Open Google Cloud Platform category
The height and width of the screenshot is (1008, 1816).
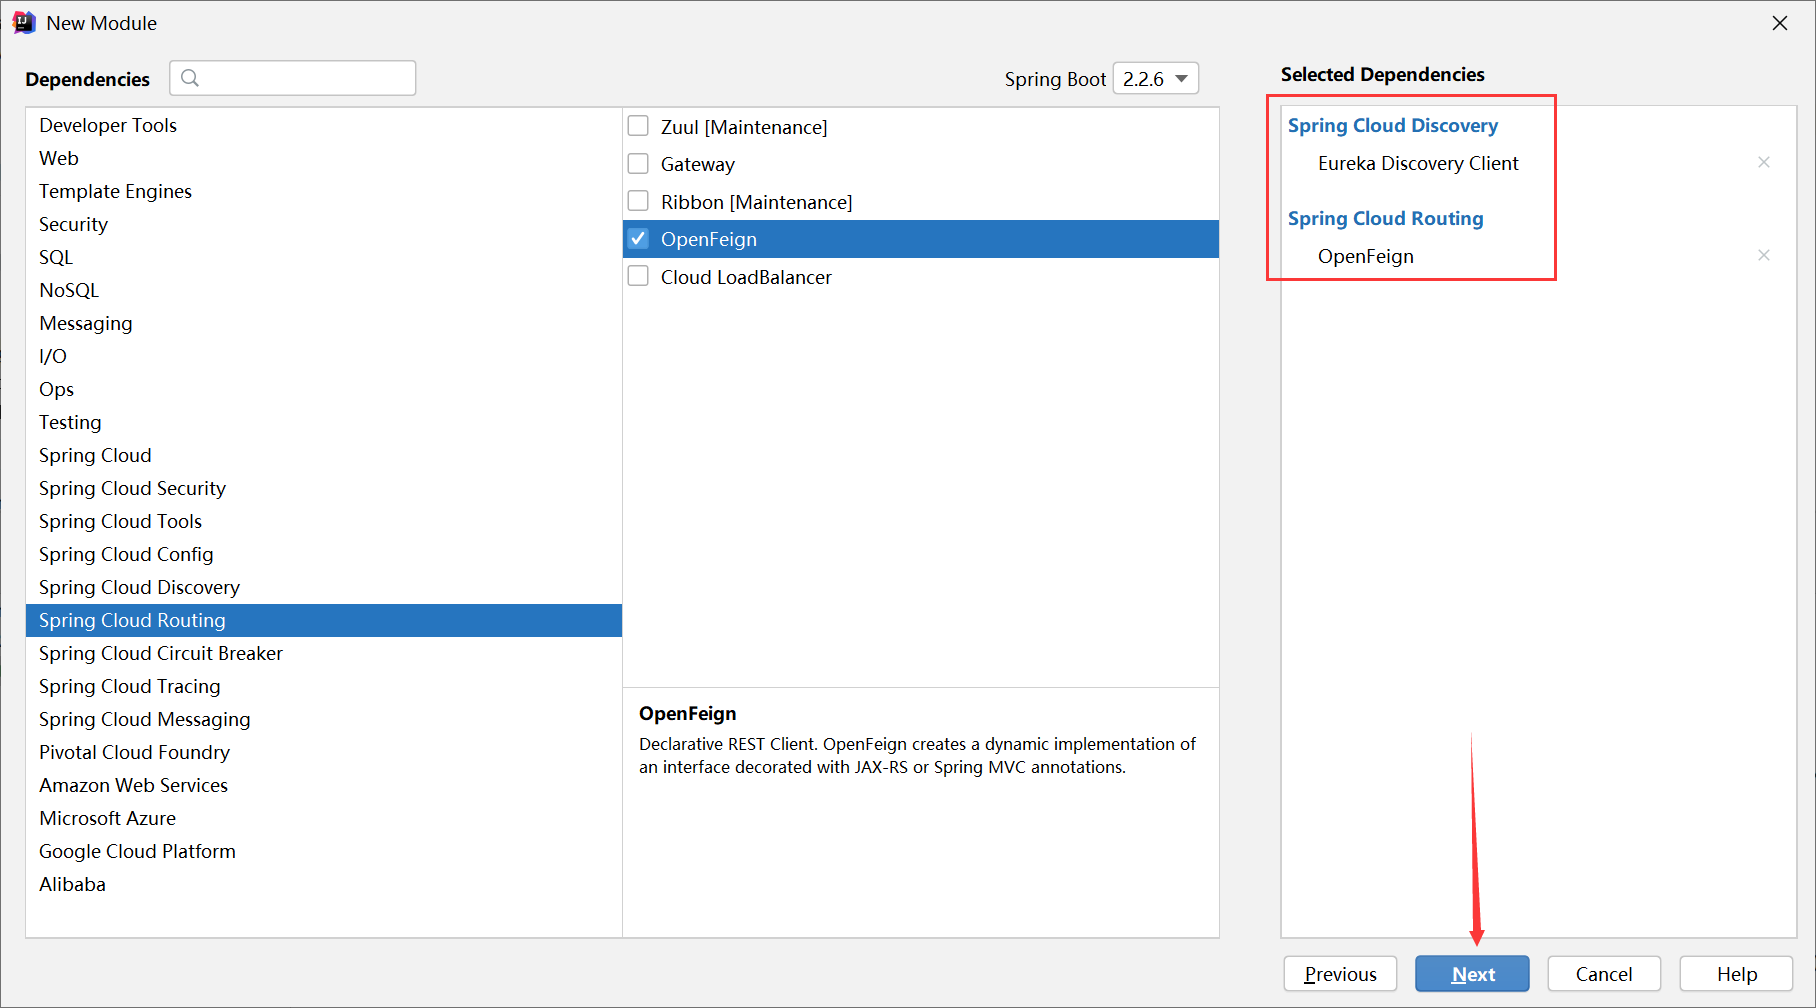click(324, 851)
